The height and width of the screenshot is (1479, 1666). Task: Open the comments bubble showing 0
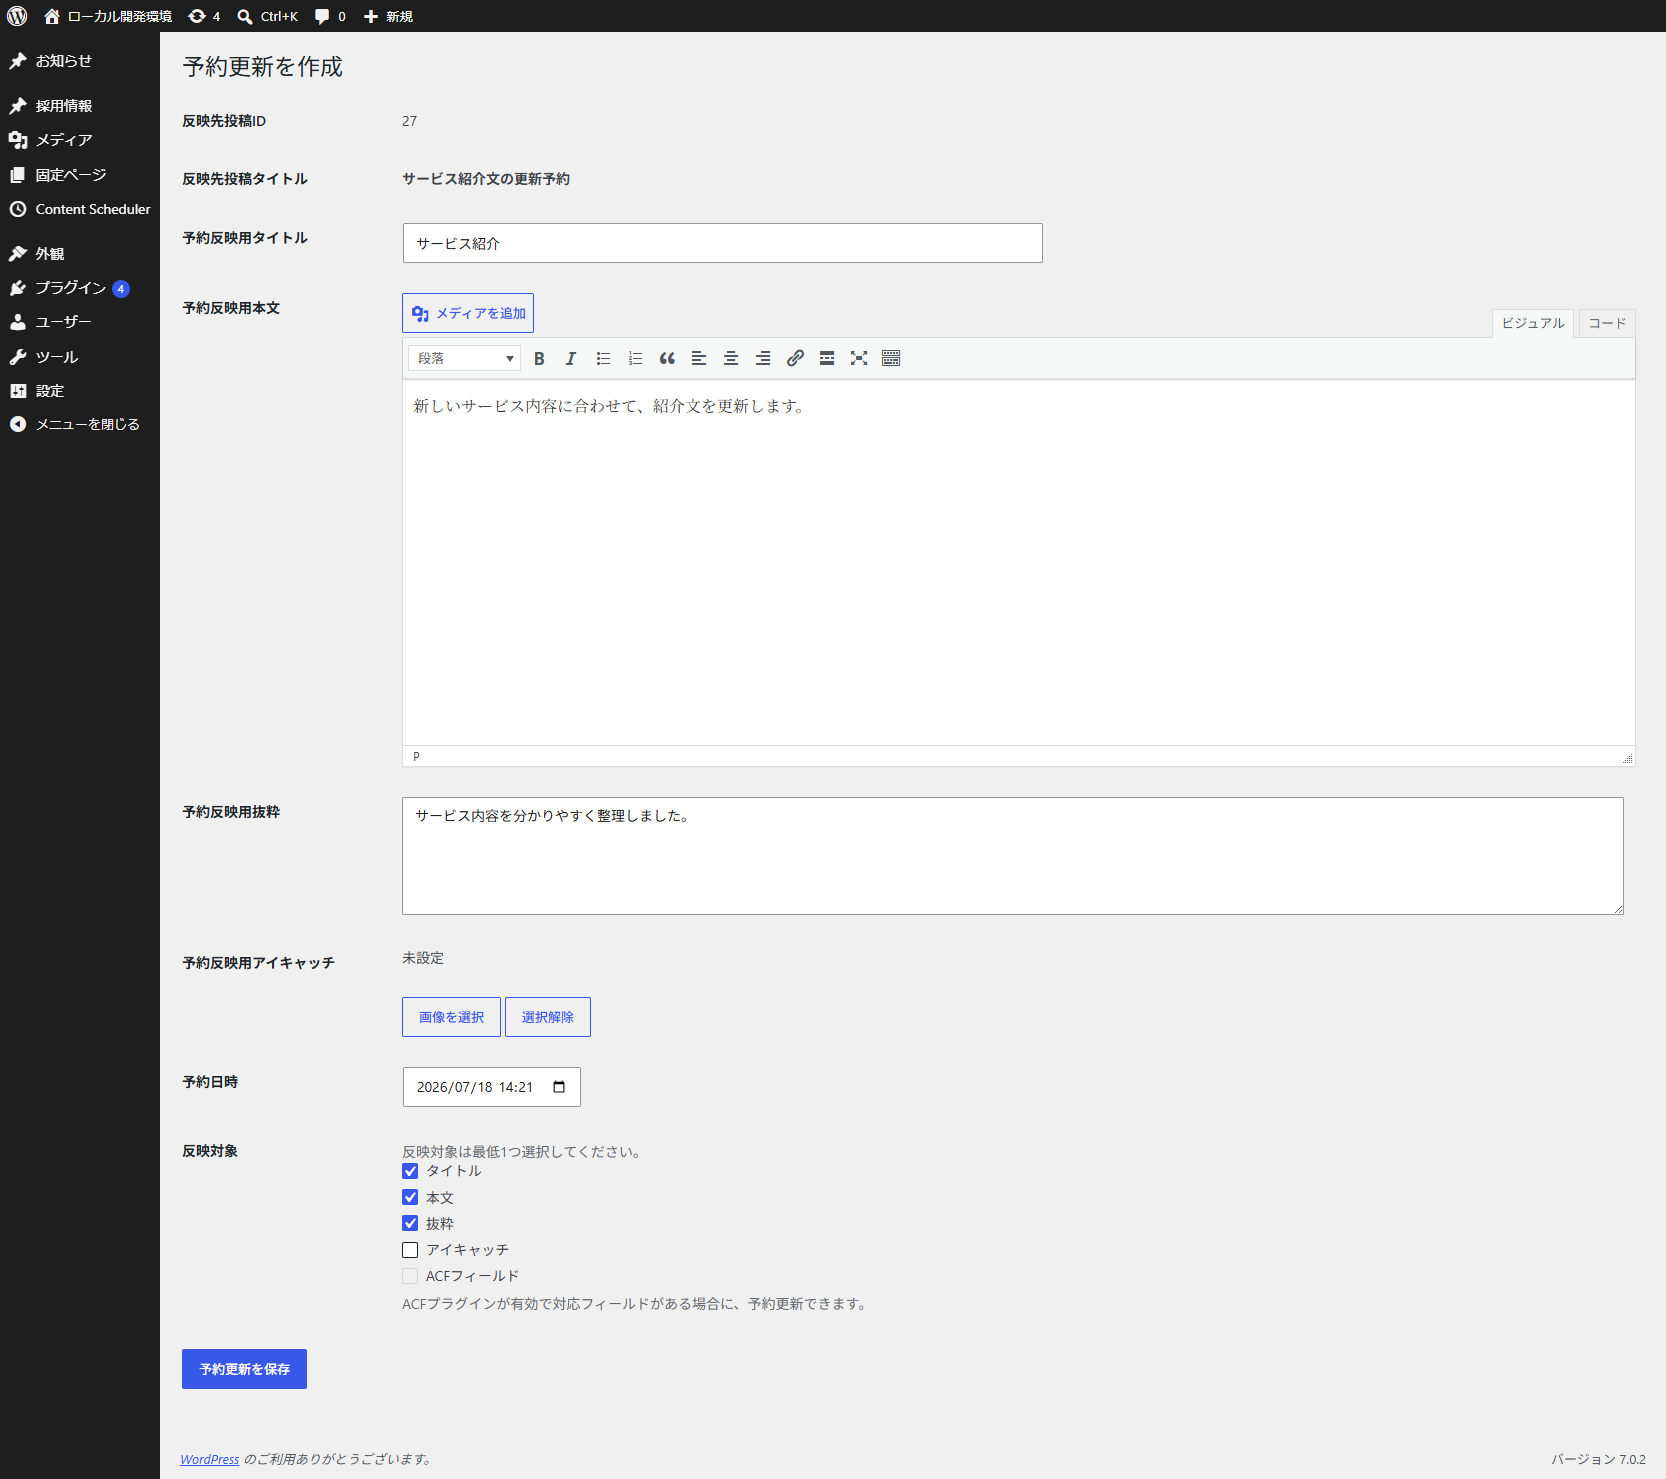point(330,16)
